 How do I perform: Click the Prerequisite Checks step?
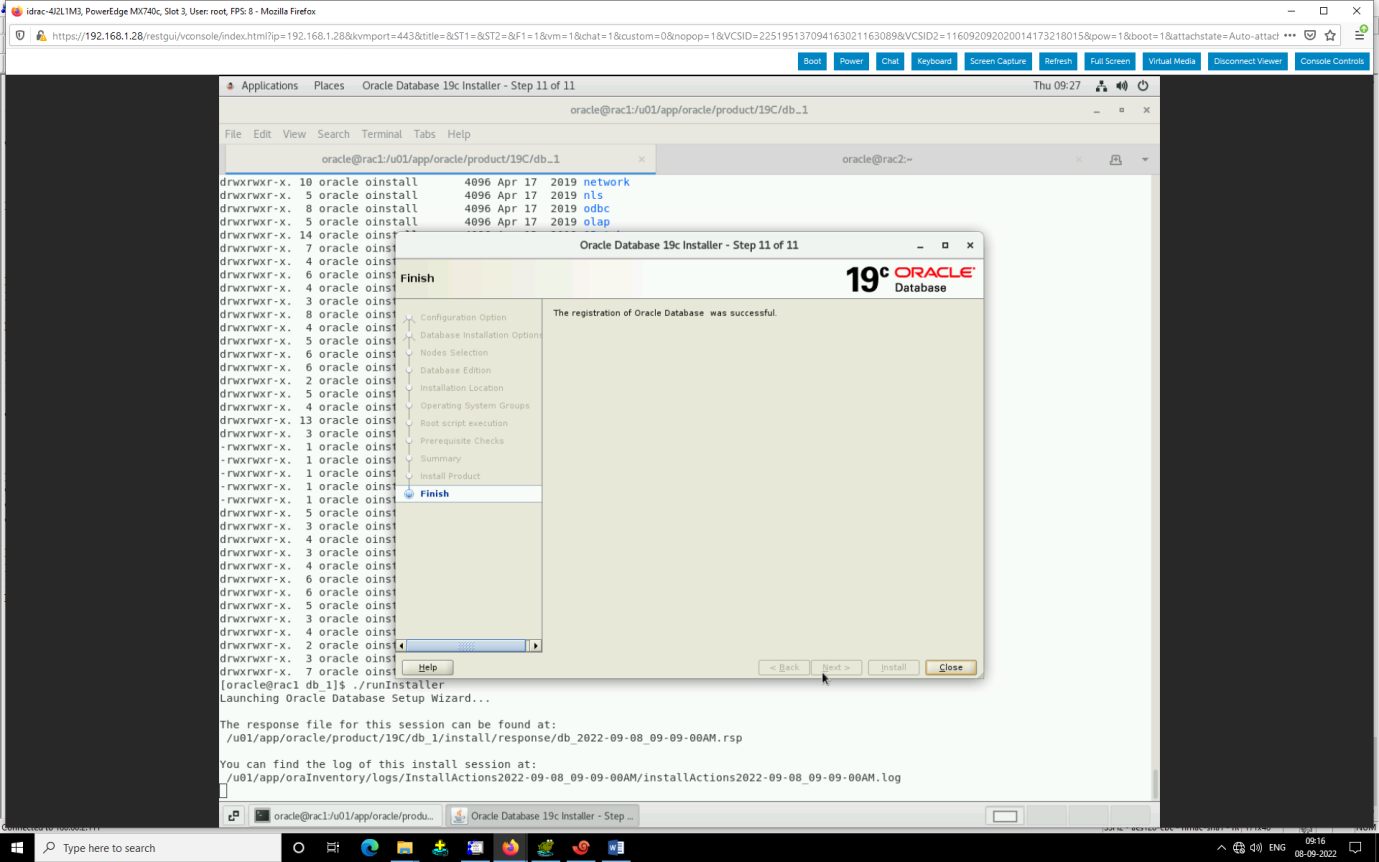tap(462, 441)
